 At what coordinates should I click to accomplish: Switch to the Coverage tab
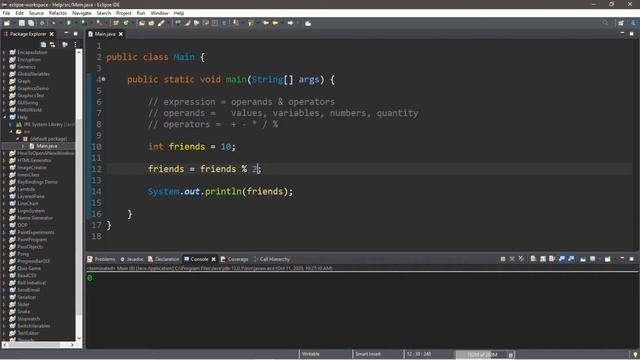coord(235,259)
